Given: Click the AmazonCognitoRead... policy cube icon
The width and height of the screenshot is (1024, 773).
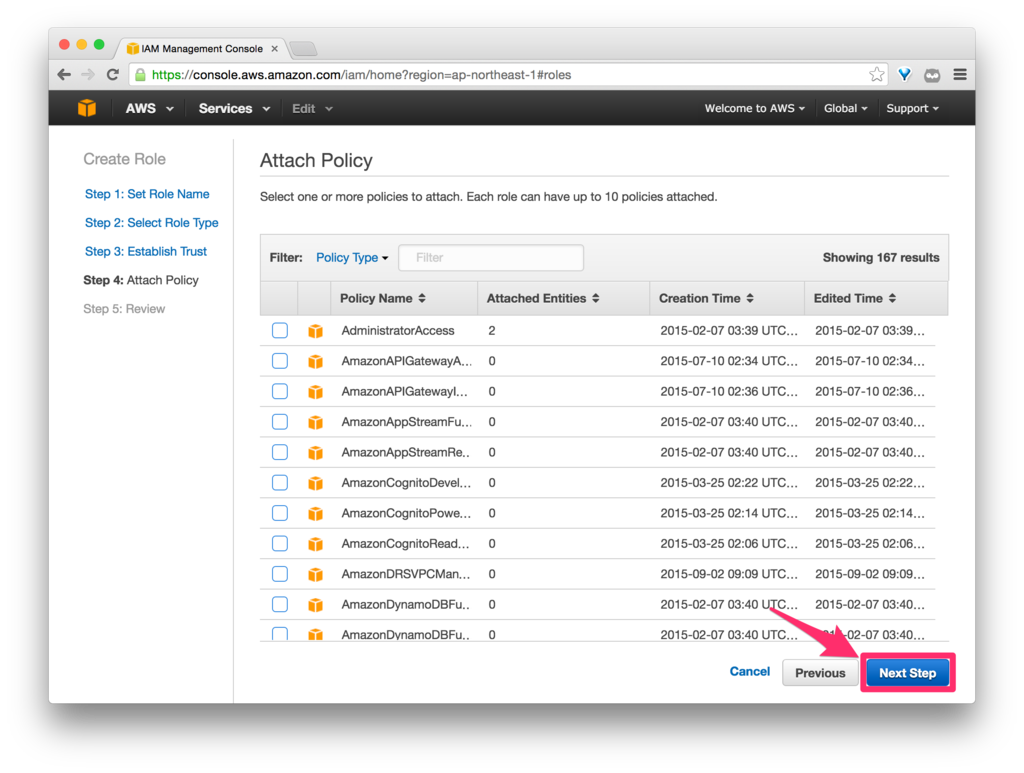Looking at the screenshot, I should point(315,544).
